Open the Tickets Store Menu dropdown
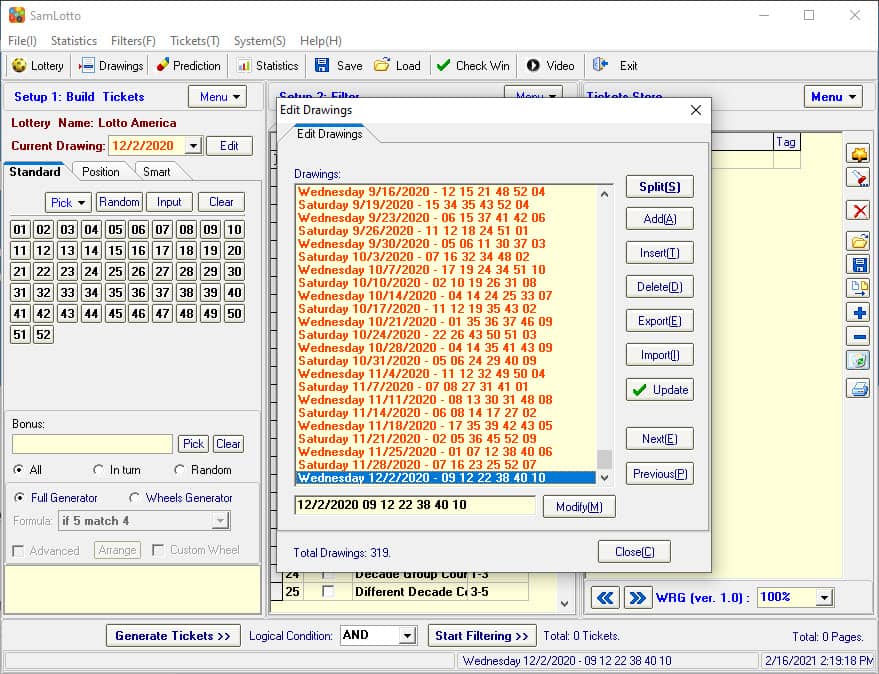The image size is (879, 674). (x=833, y=97)
